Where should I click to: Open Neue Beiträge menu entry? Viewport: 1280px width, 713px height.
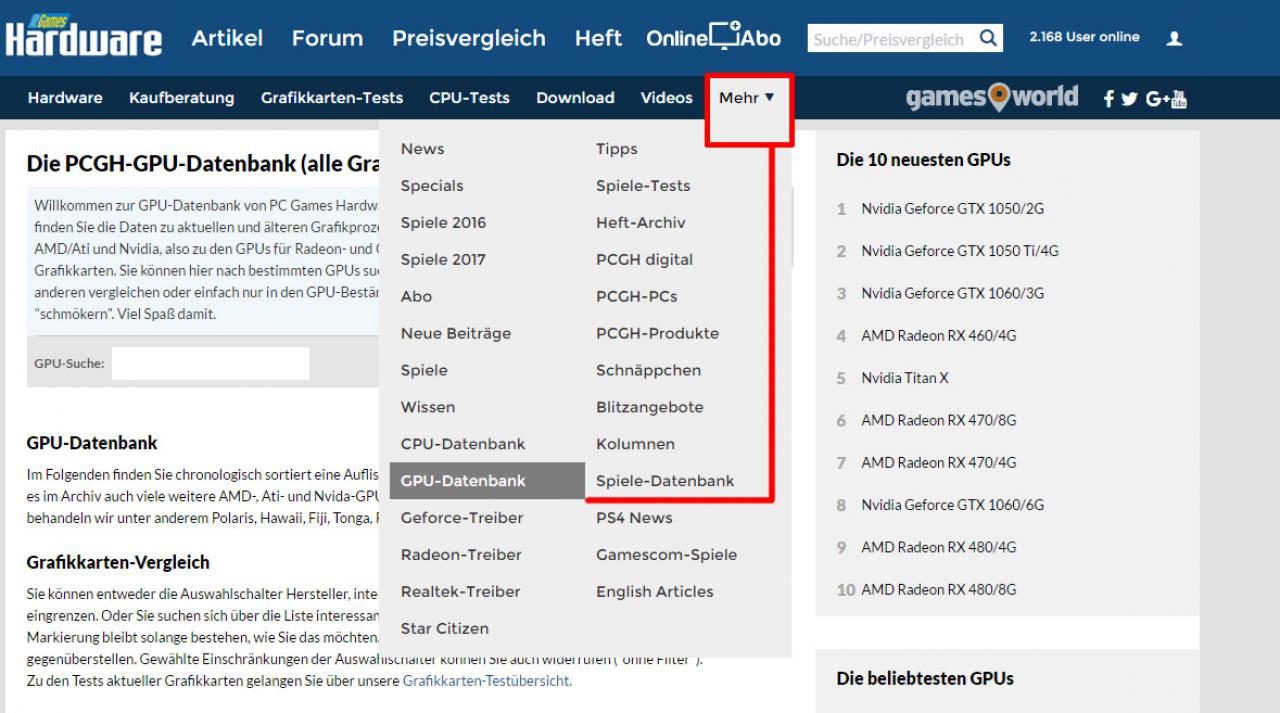click(456, 333)
